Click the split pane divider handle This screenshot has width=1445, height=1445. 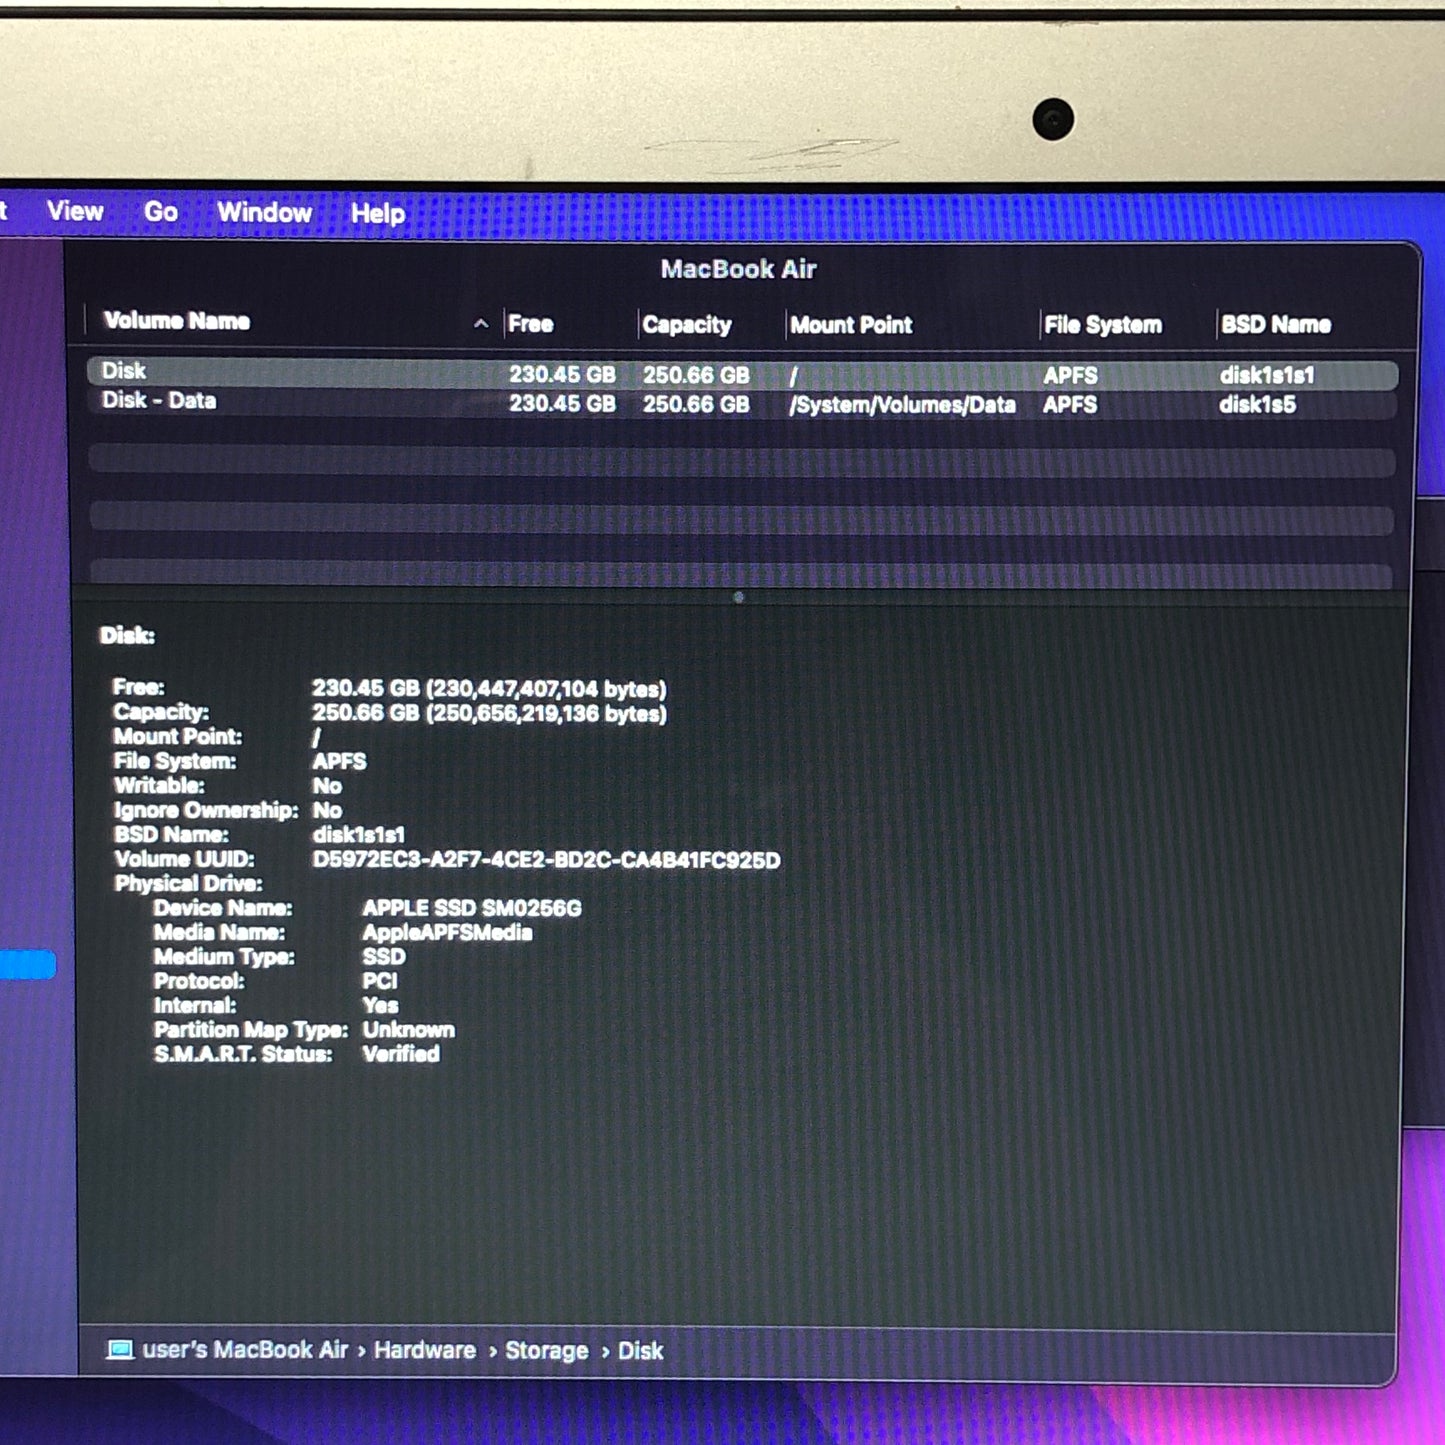[739, 597]
